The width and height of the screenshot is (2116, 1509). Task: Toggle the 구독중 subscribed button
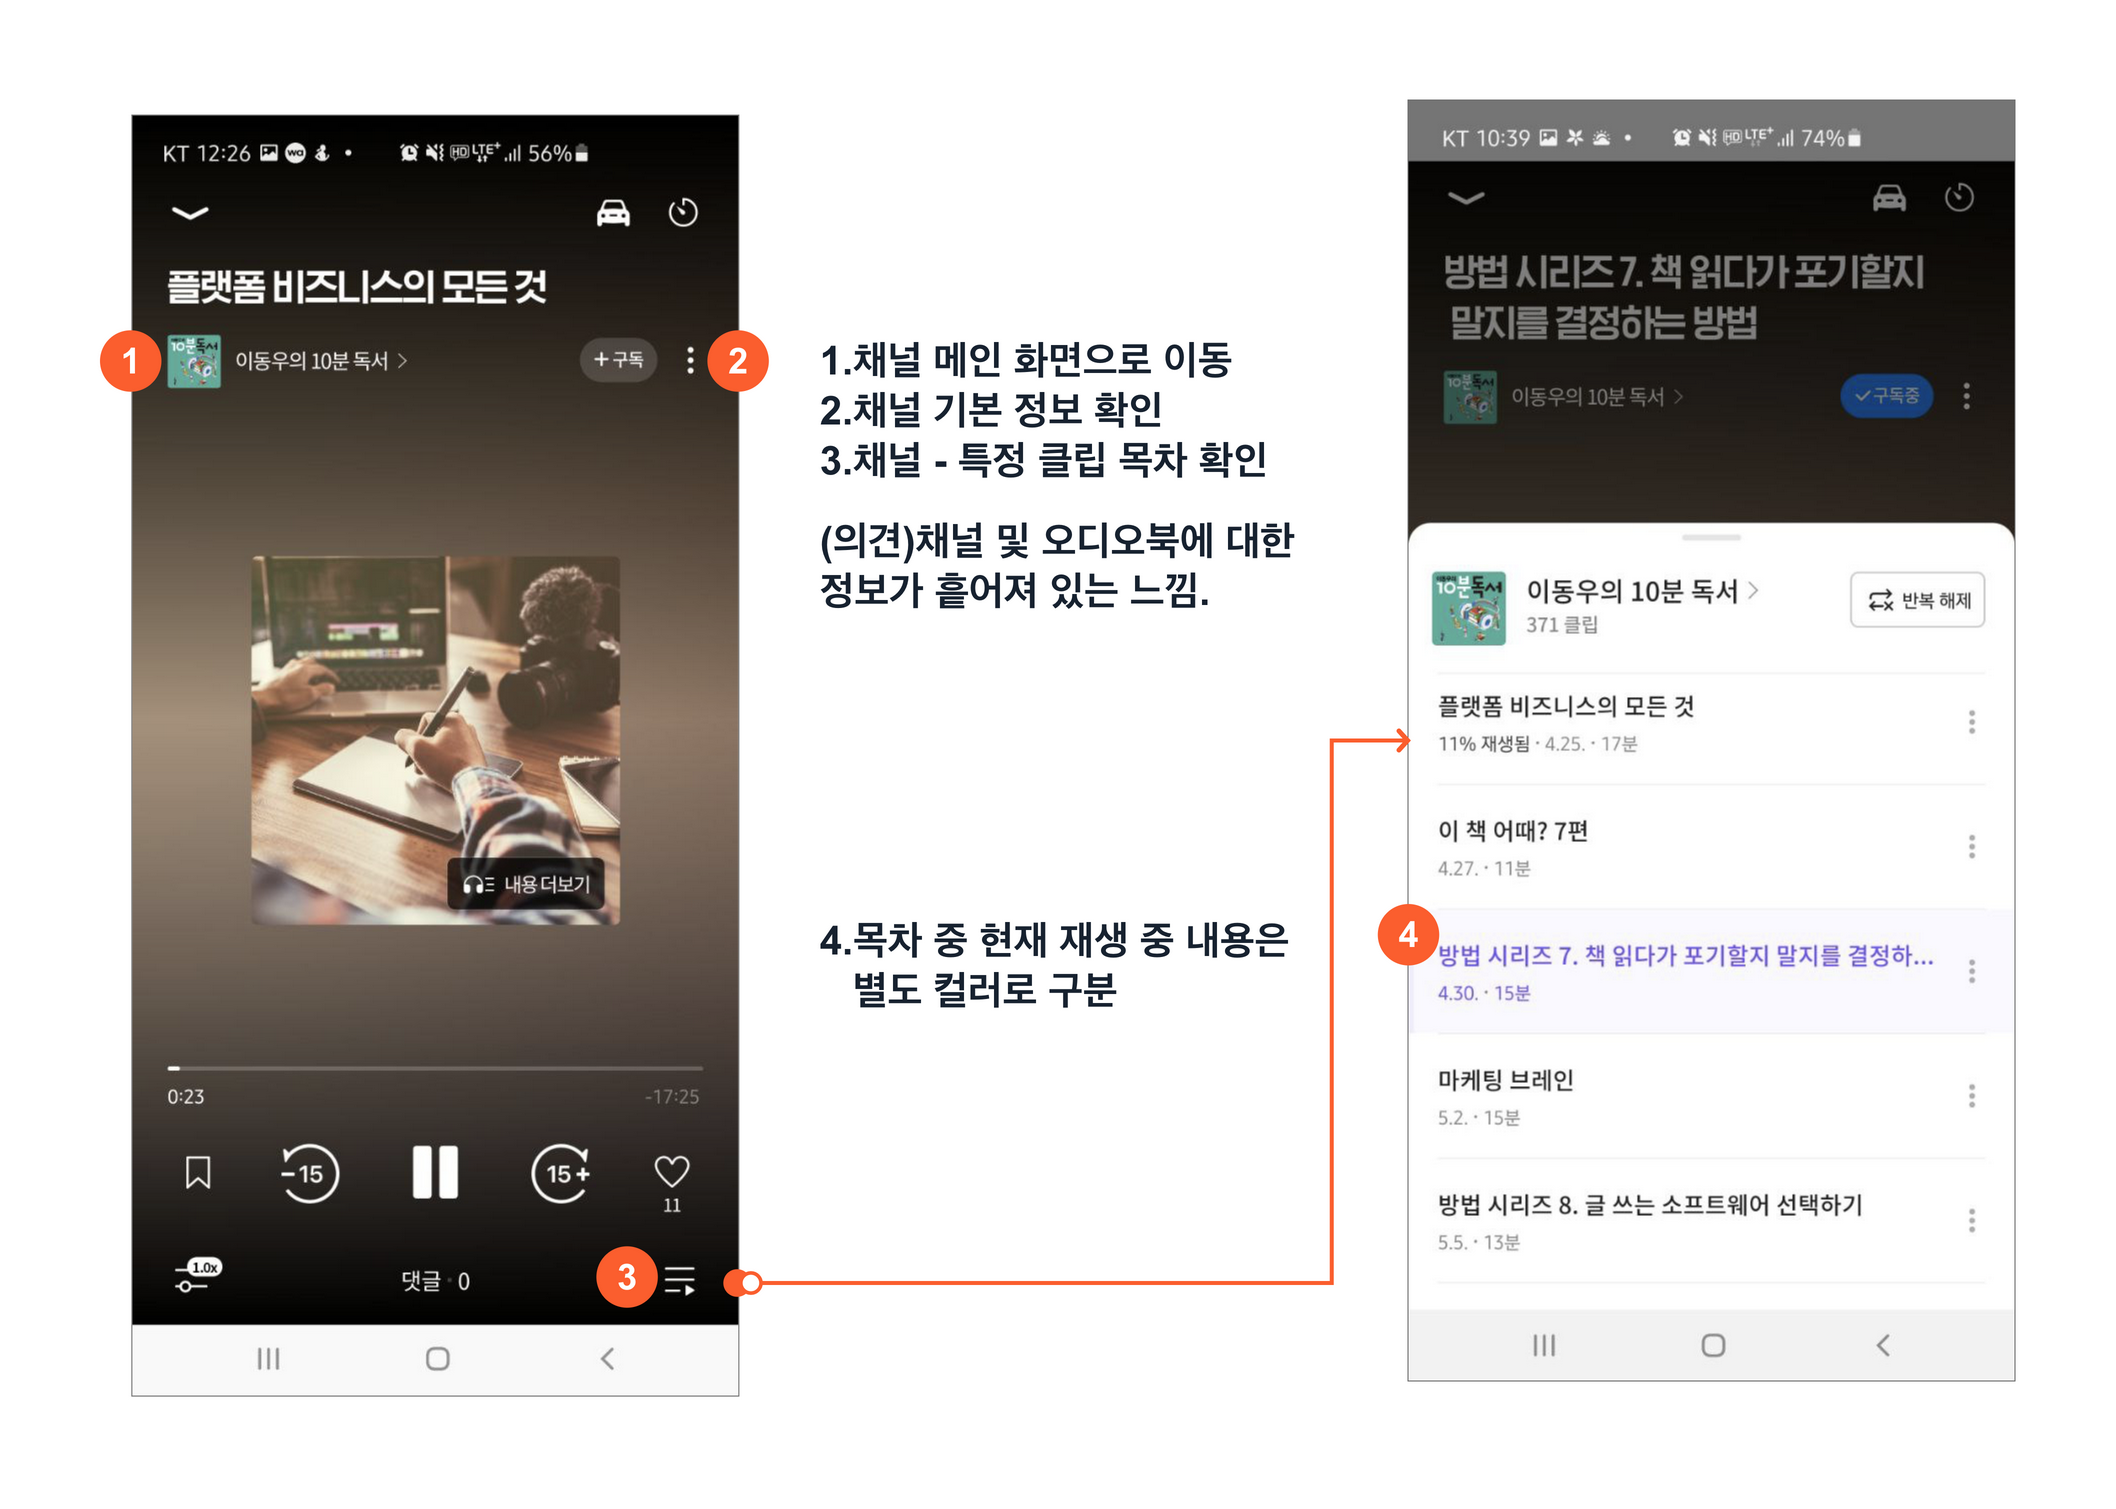pos(1887,396)
